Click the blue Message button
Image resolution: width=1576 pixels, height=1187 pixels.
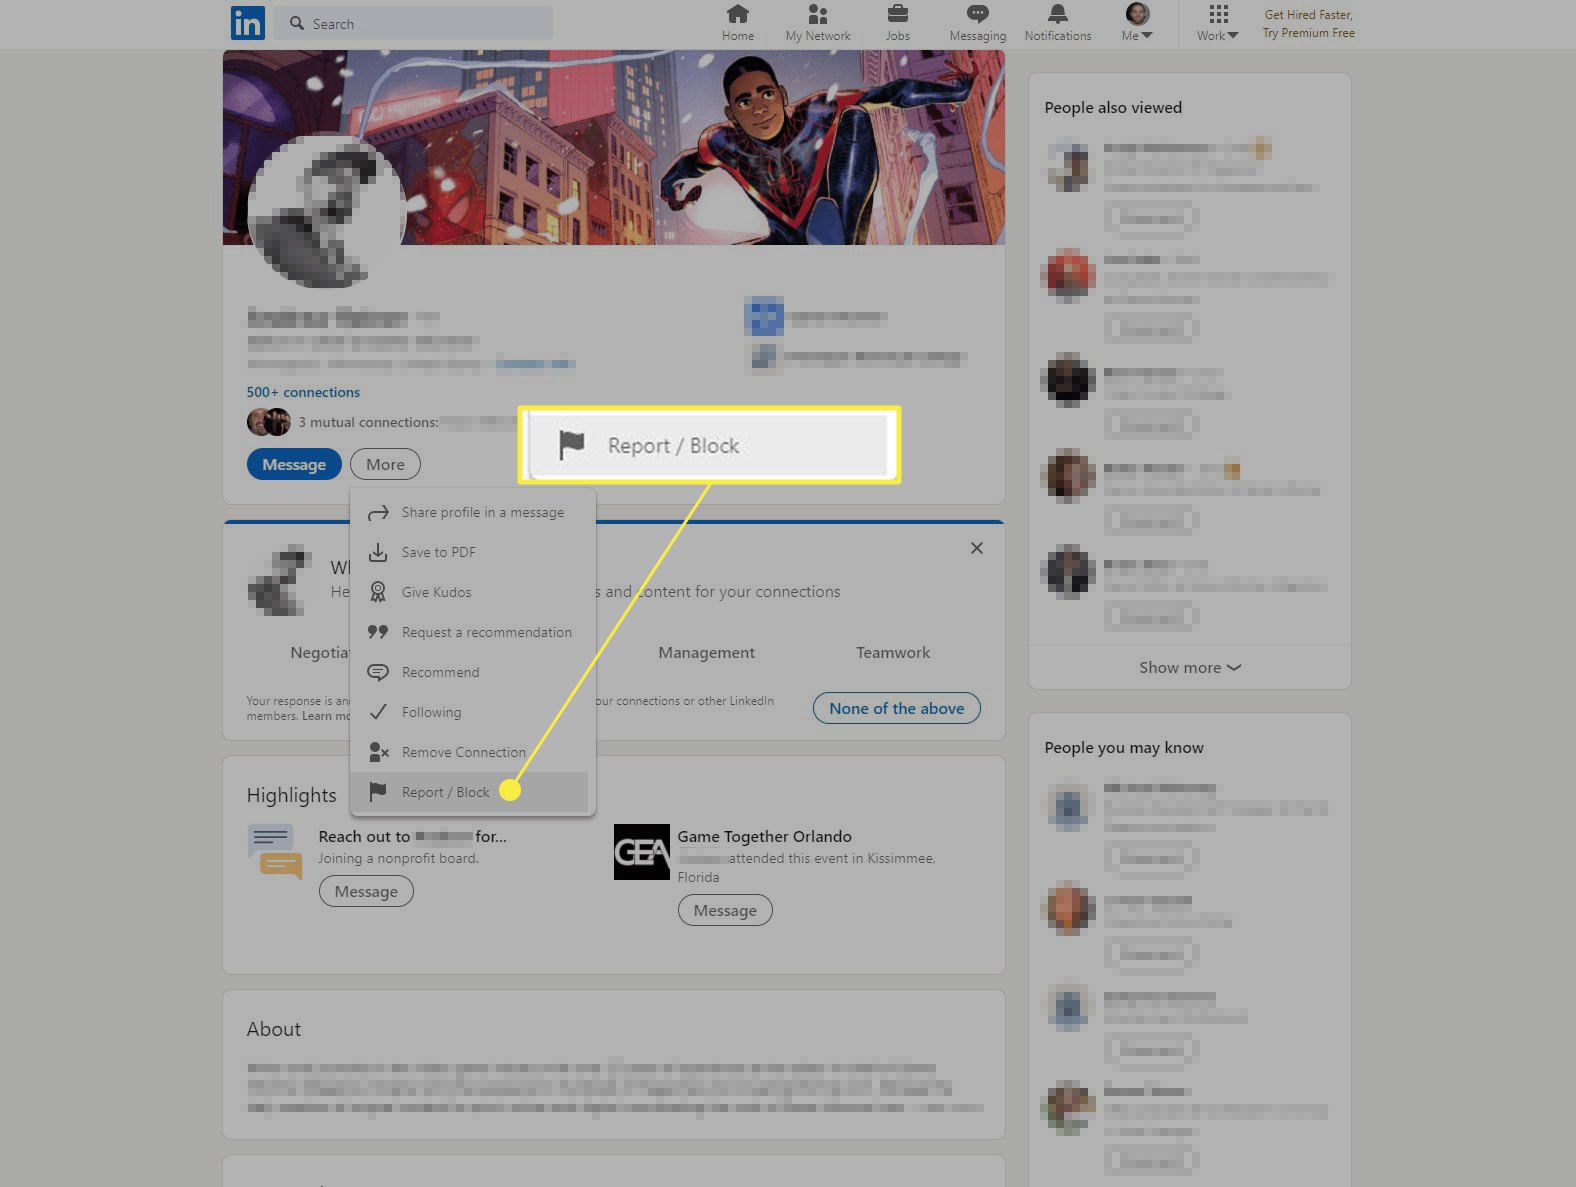click(294, 464)
